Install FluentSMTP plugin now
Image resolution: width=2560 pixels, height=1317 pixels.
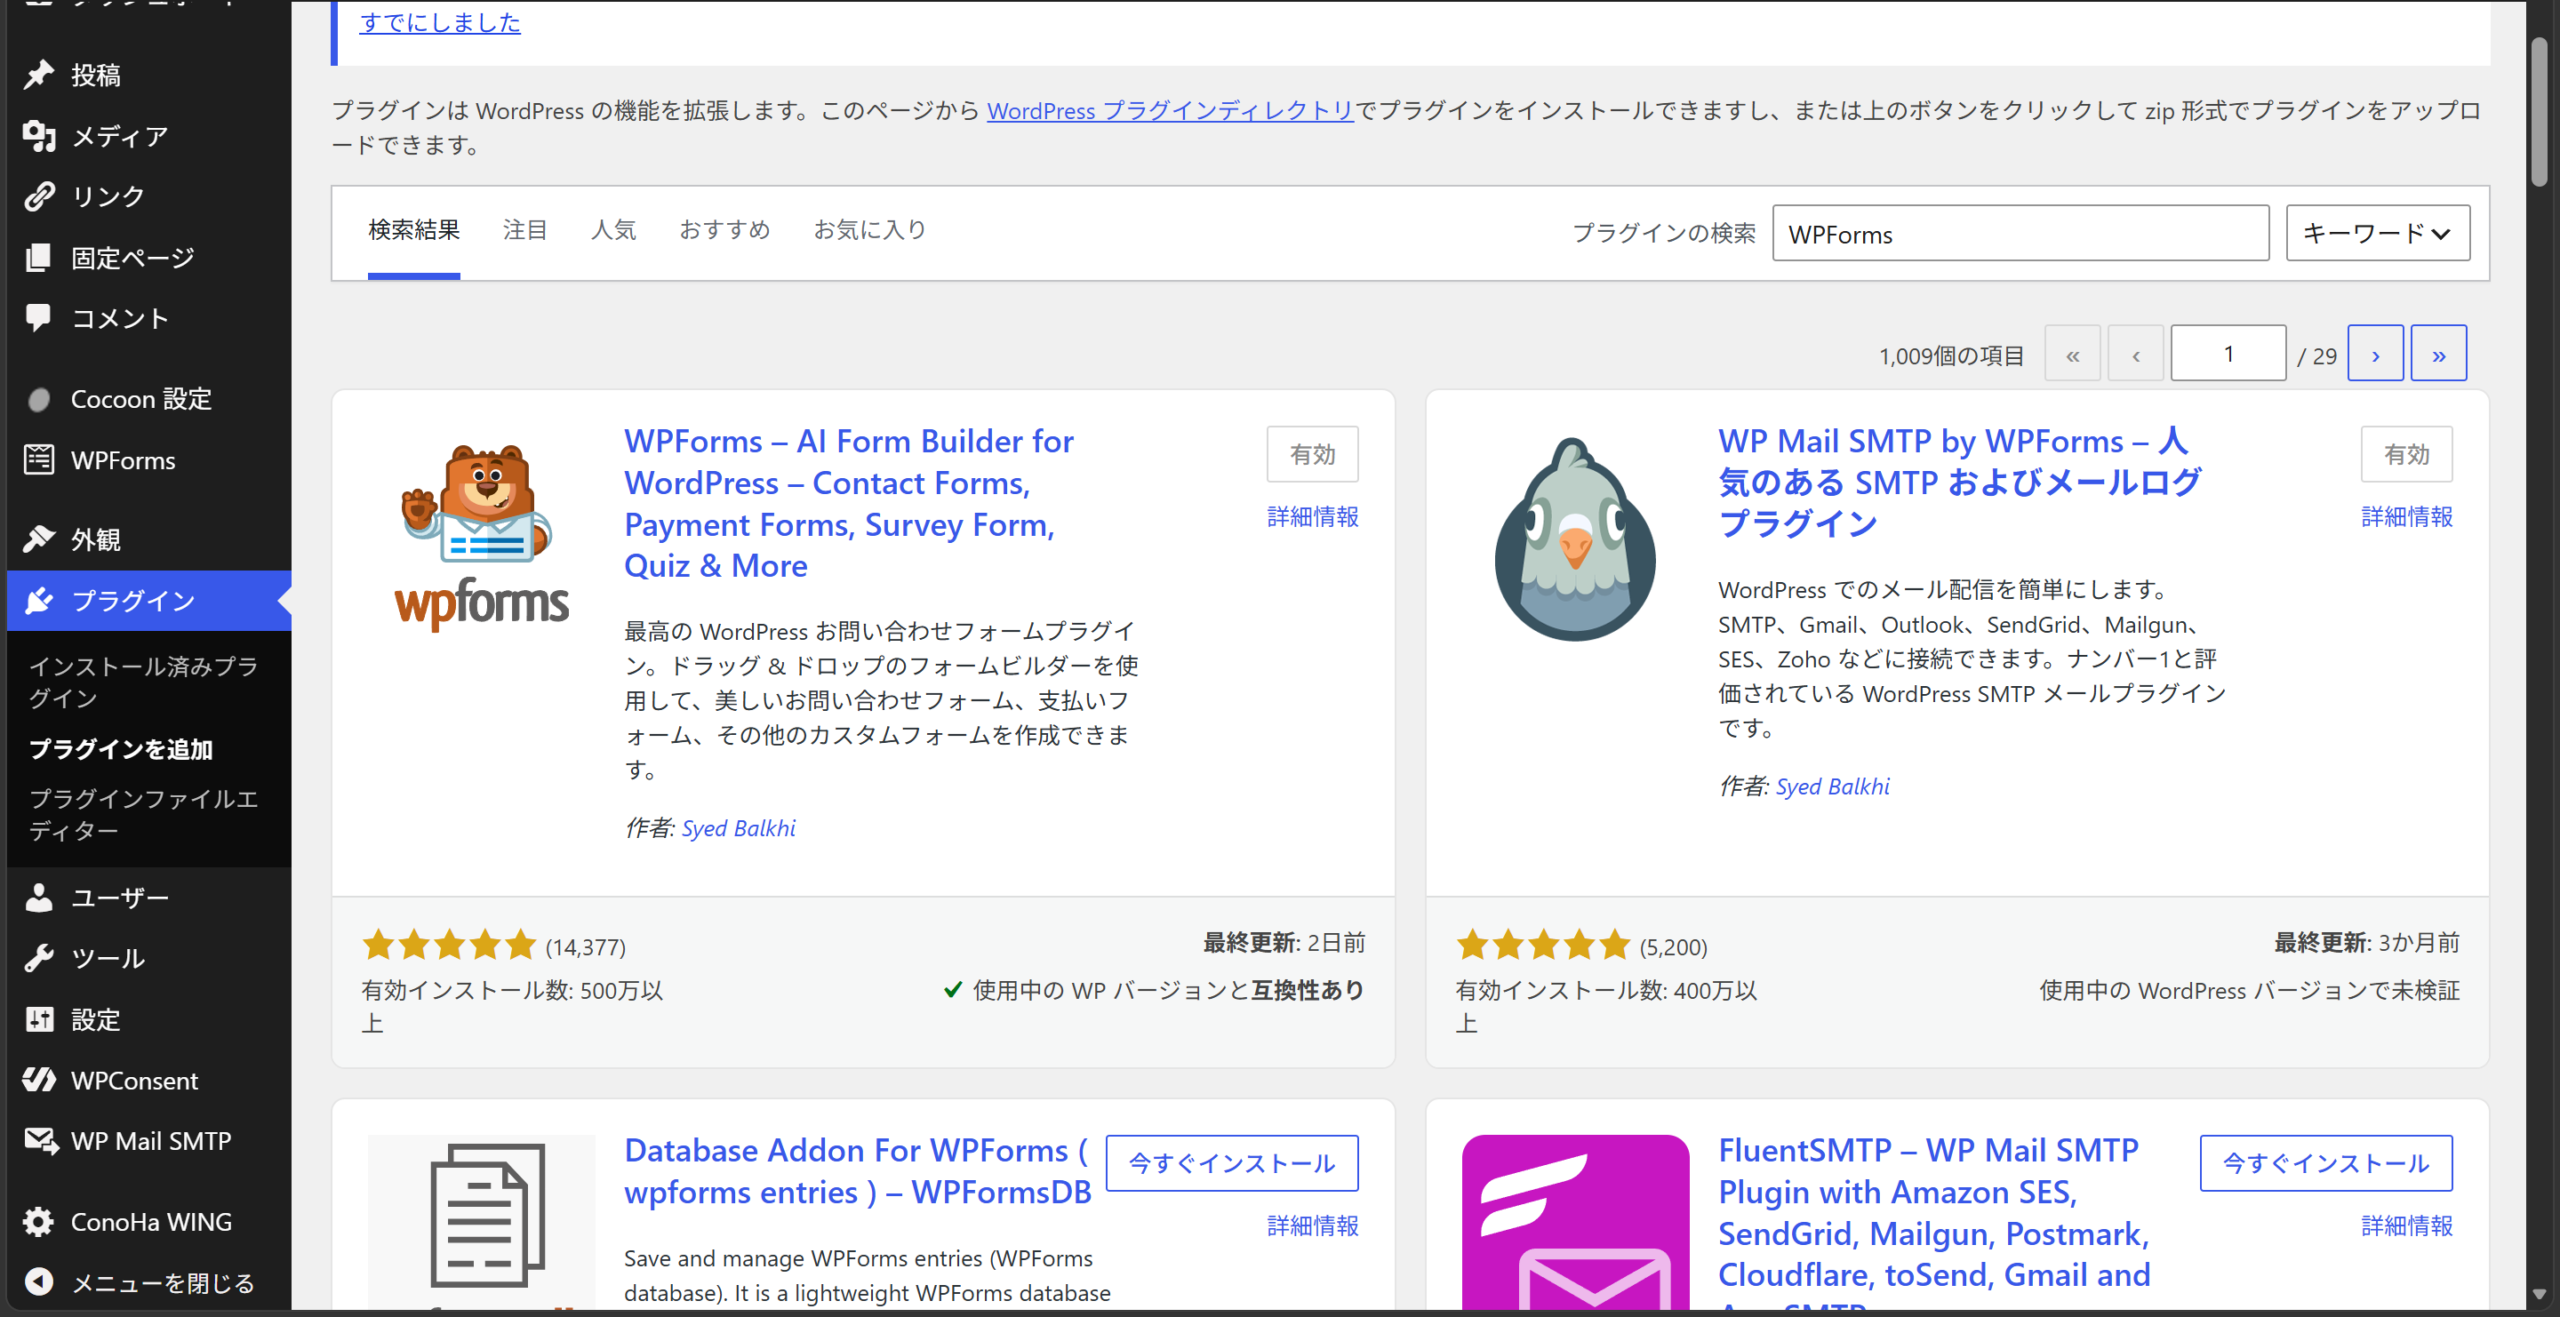pyautogui.click(x=2326, y=1163)
